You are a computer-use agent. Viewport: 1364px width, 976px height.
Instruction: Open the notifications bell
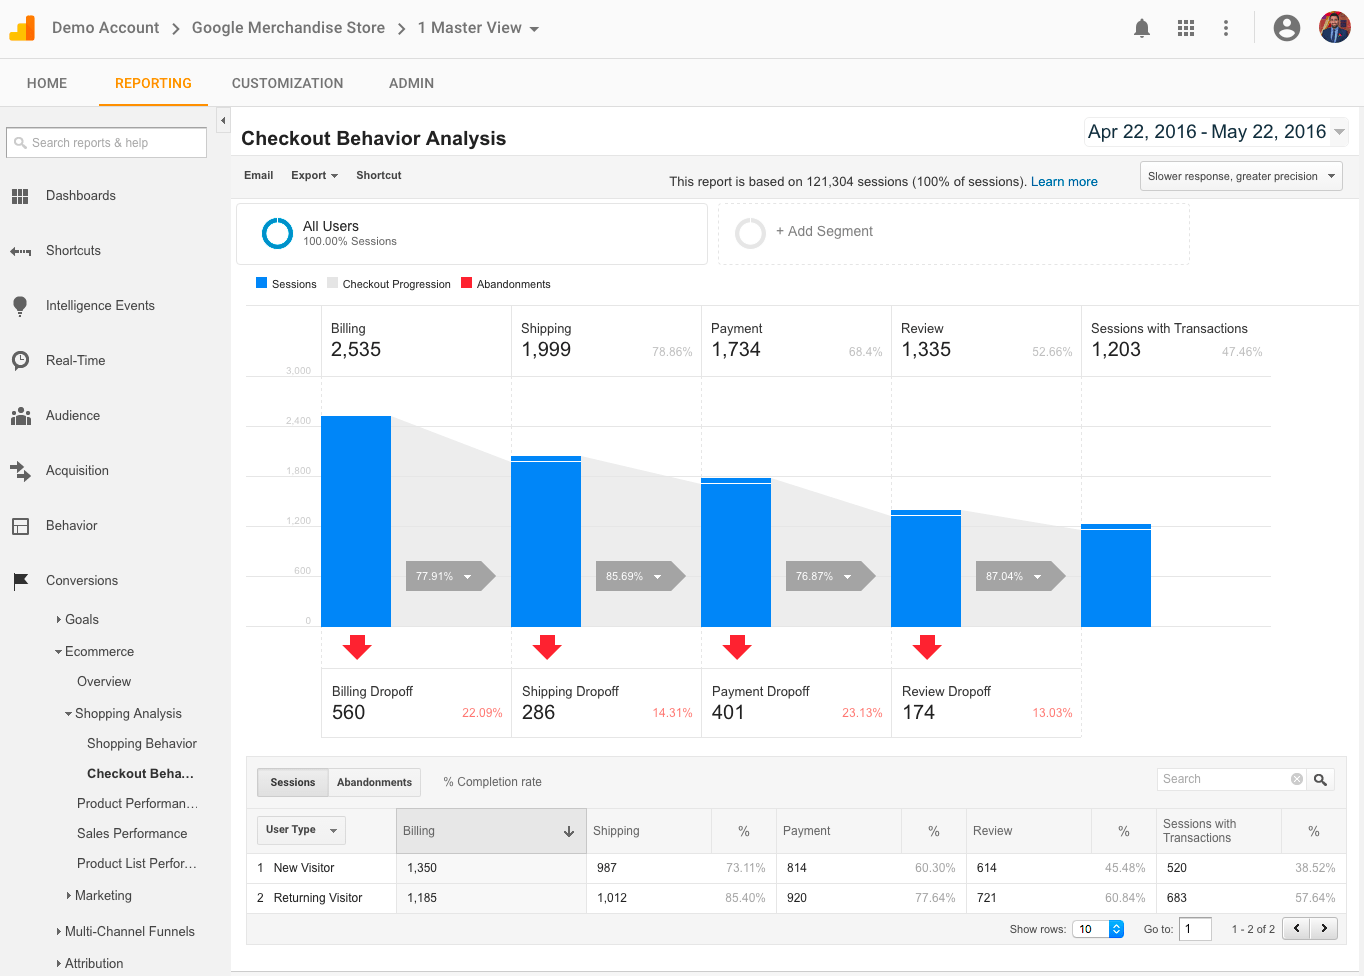pos(1141,27)
